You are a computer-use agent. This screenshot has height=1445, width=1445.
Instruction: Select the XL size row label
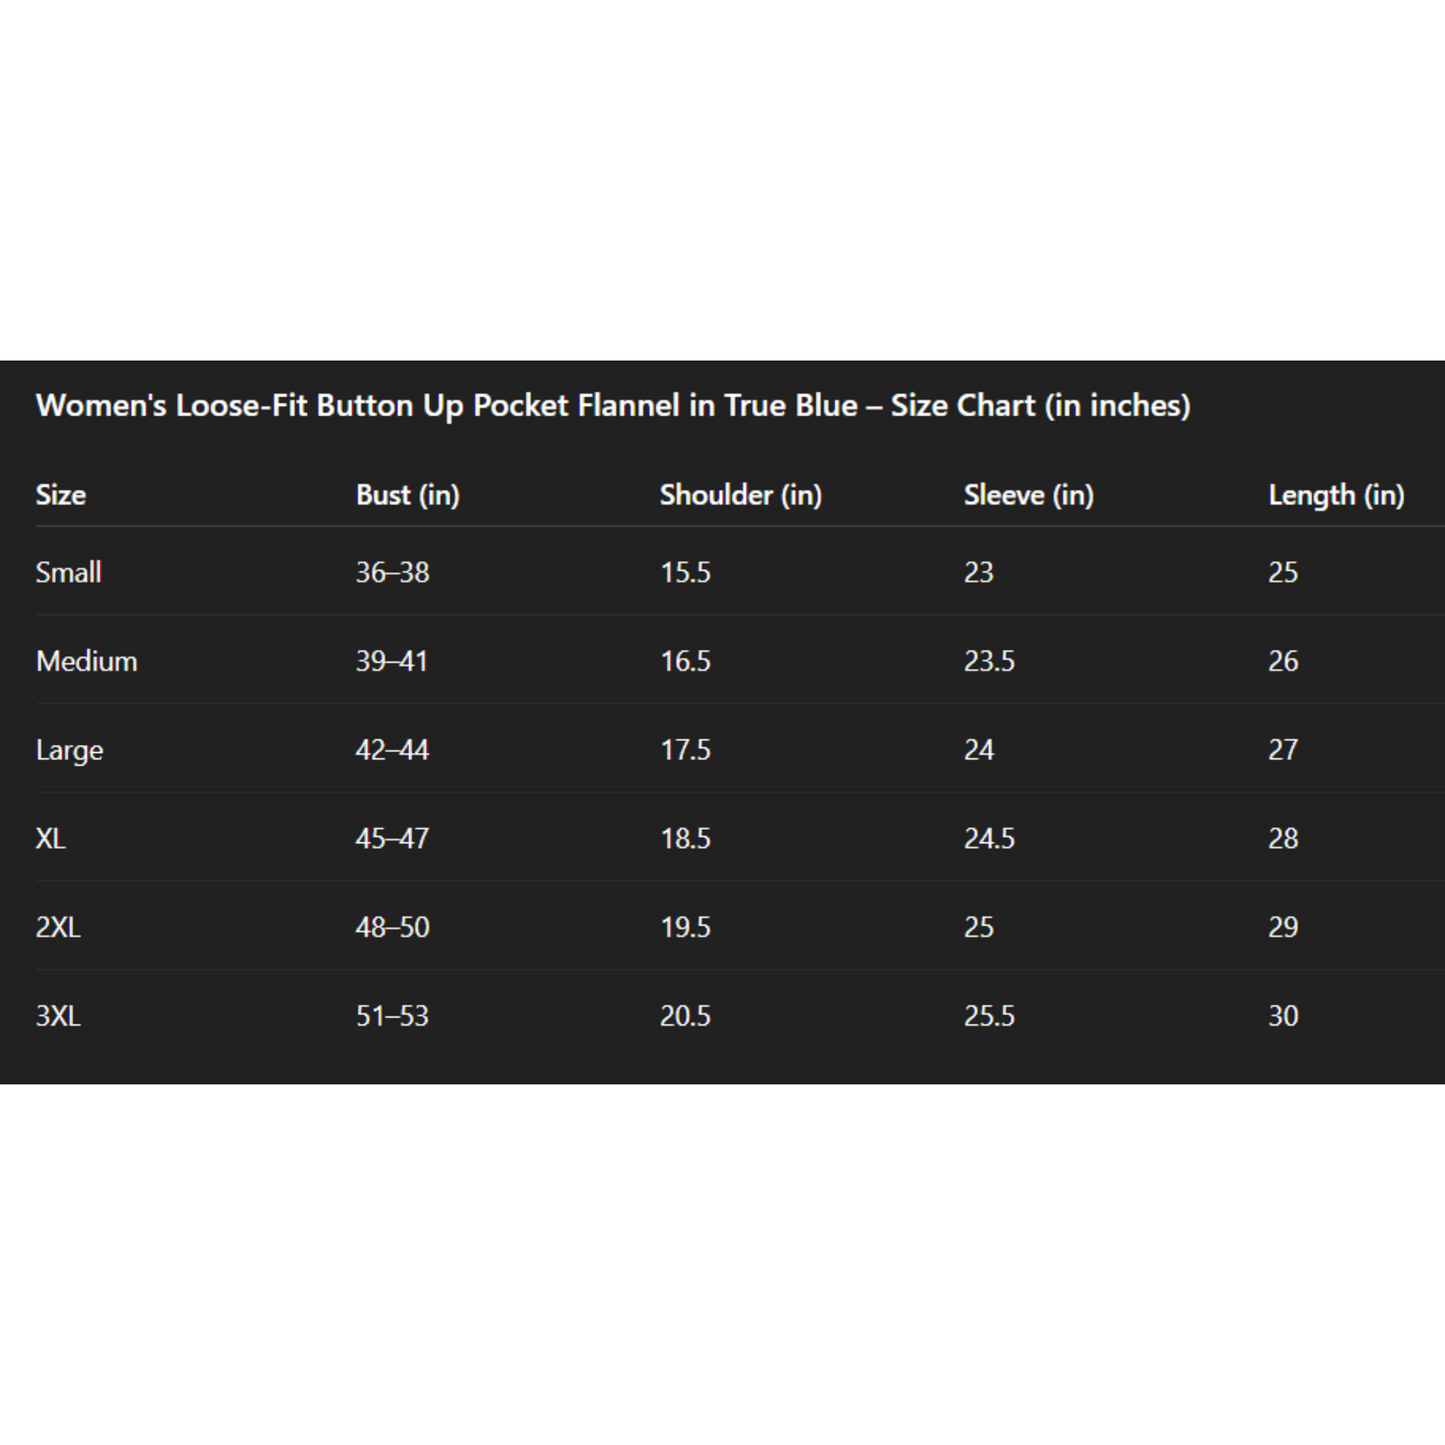[51, 838]
